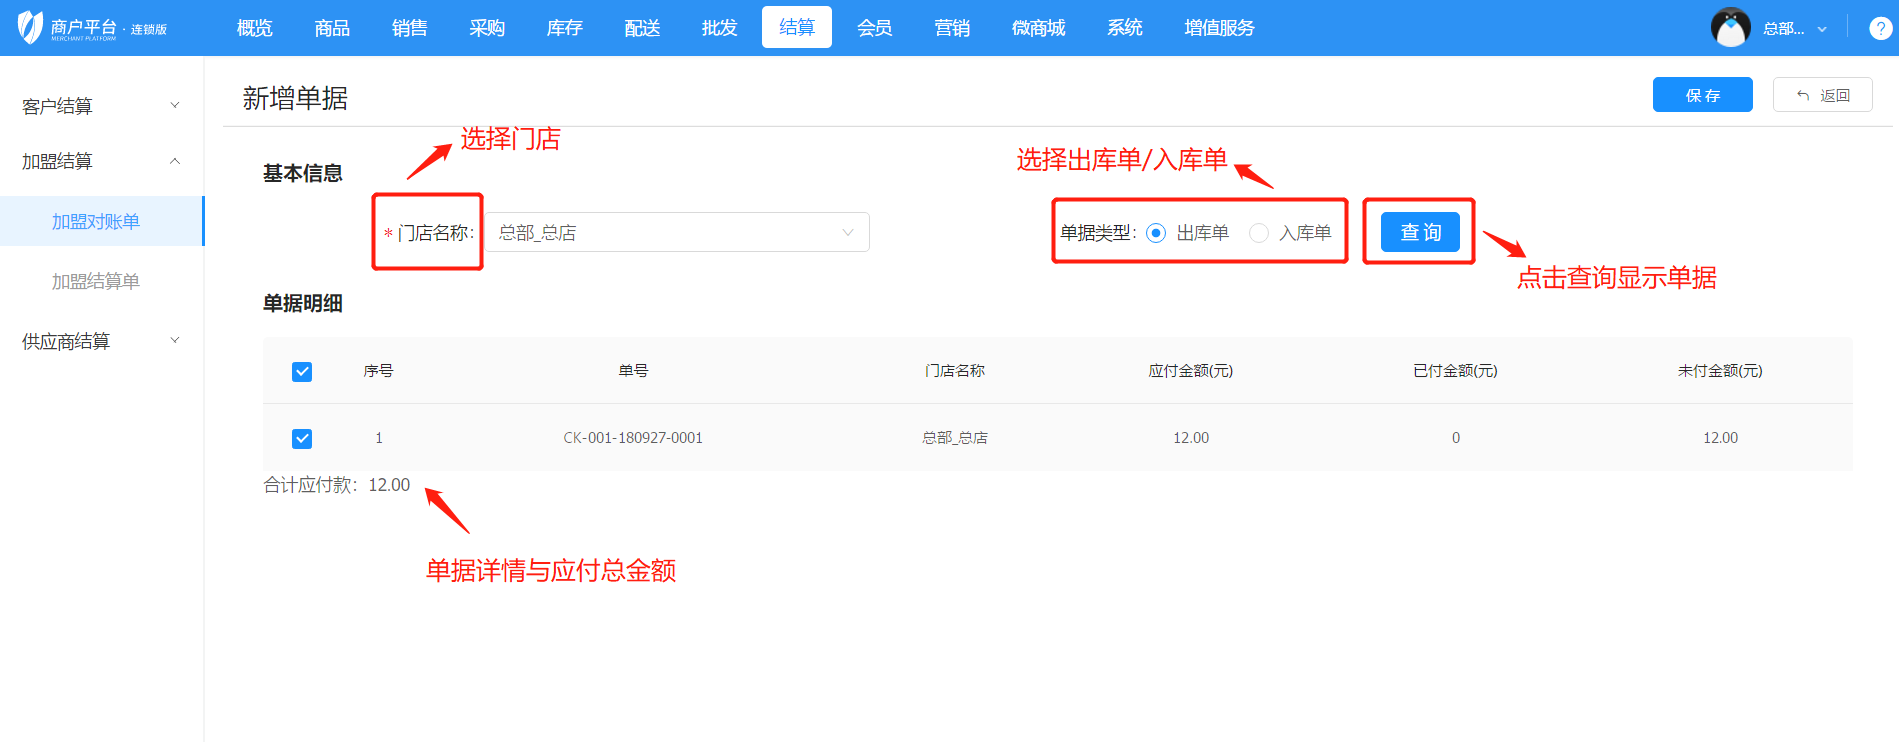This screenshot has width=1899, height=742.
Task: Go to the 增值服务 menu
Action: pyautogui.click(x=1218, y=28)
